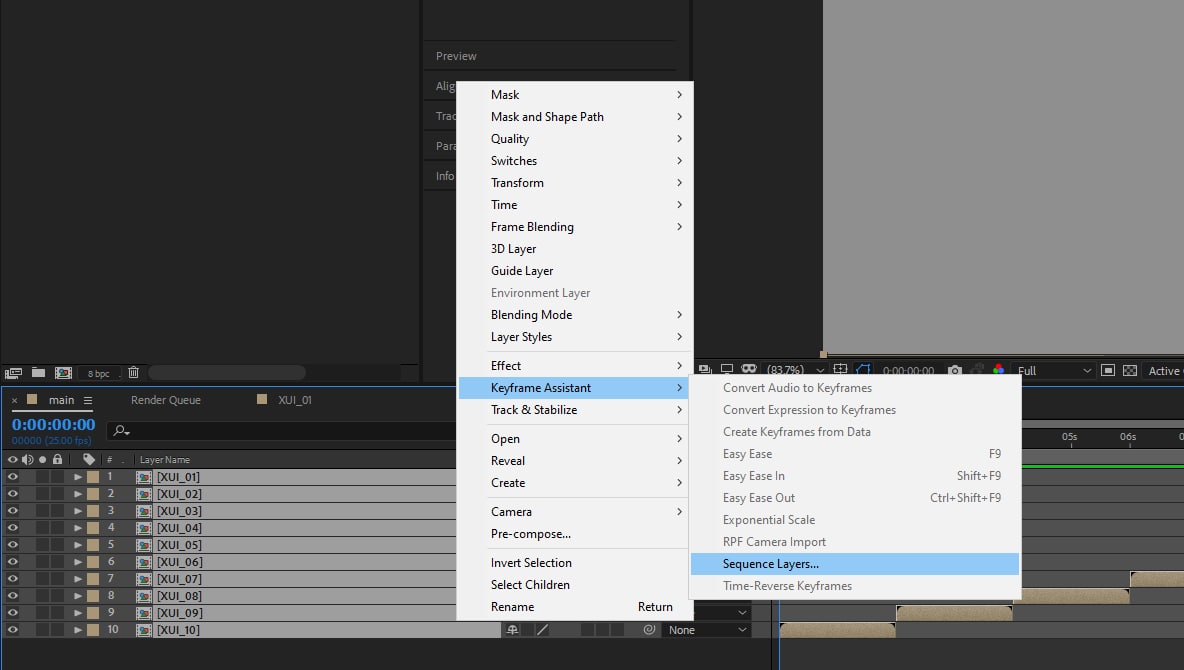The width and height of the screenshot is (1184, 670).
Task: Click the 8 bpc color depth button
Action: 98,373
